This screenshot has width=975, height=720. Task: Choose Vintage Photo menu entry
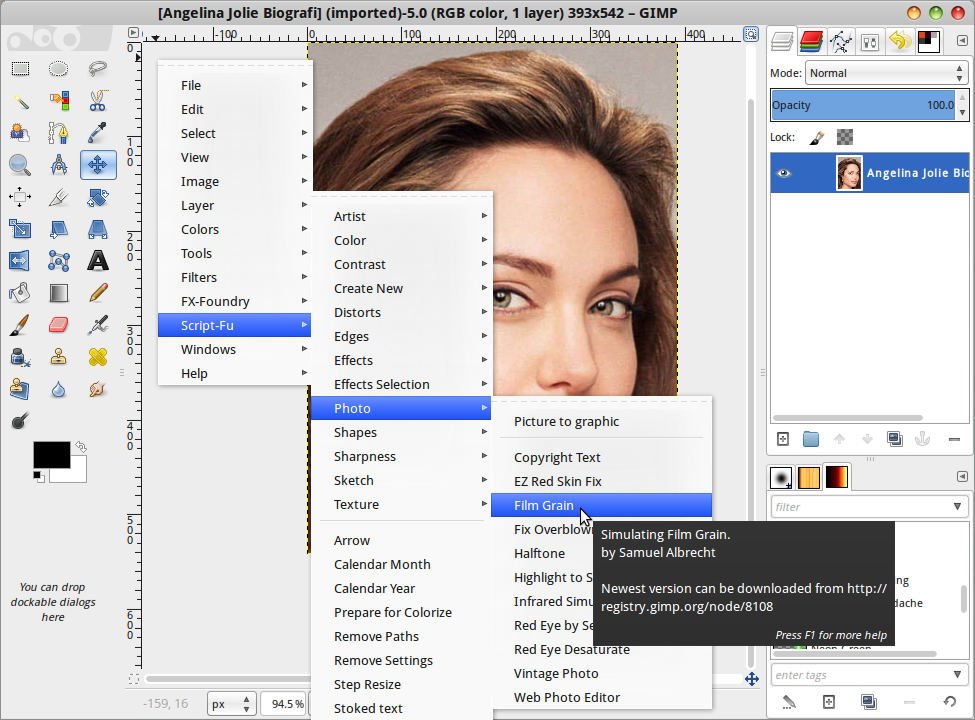tap(601, 673)
